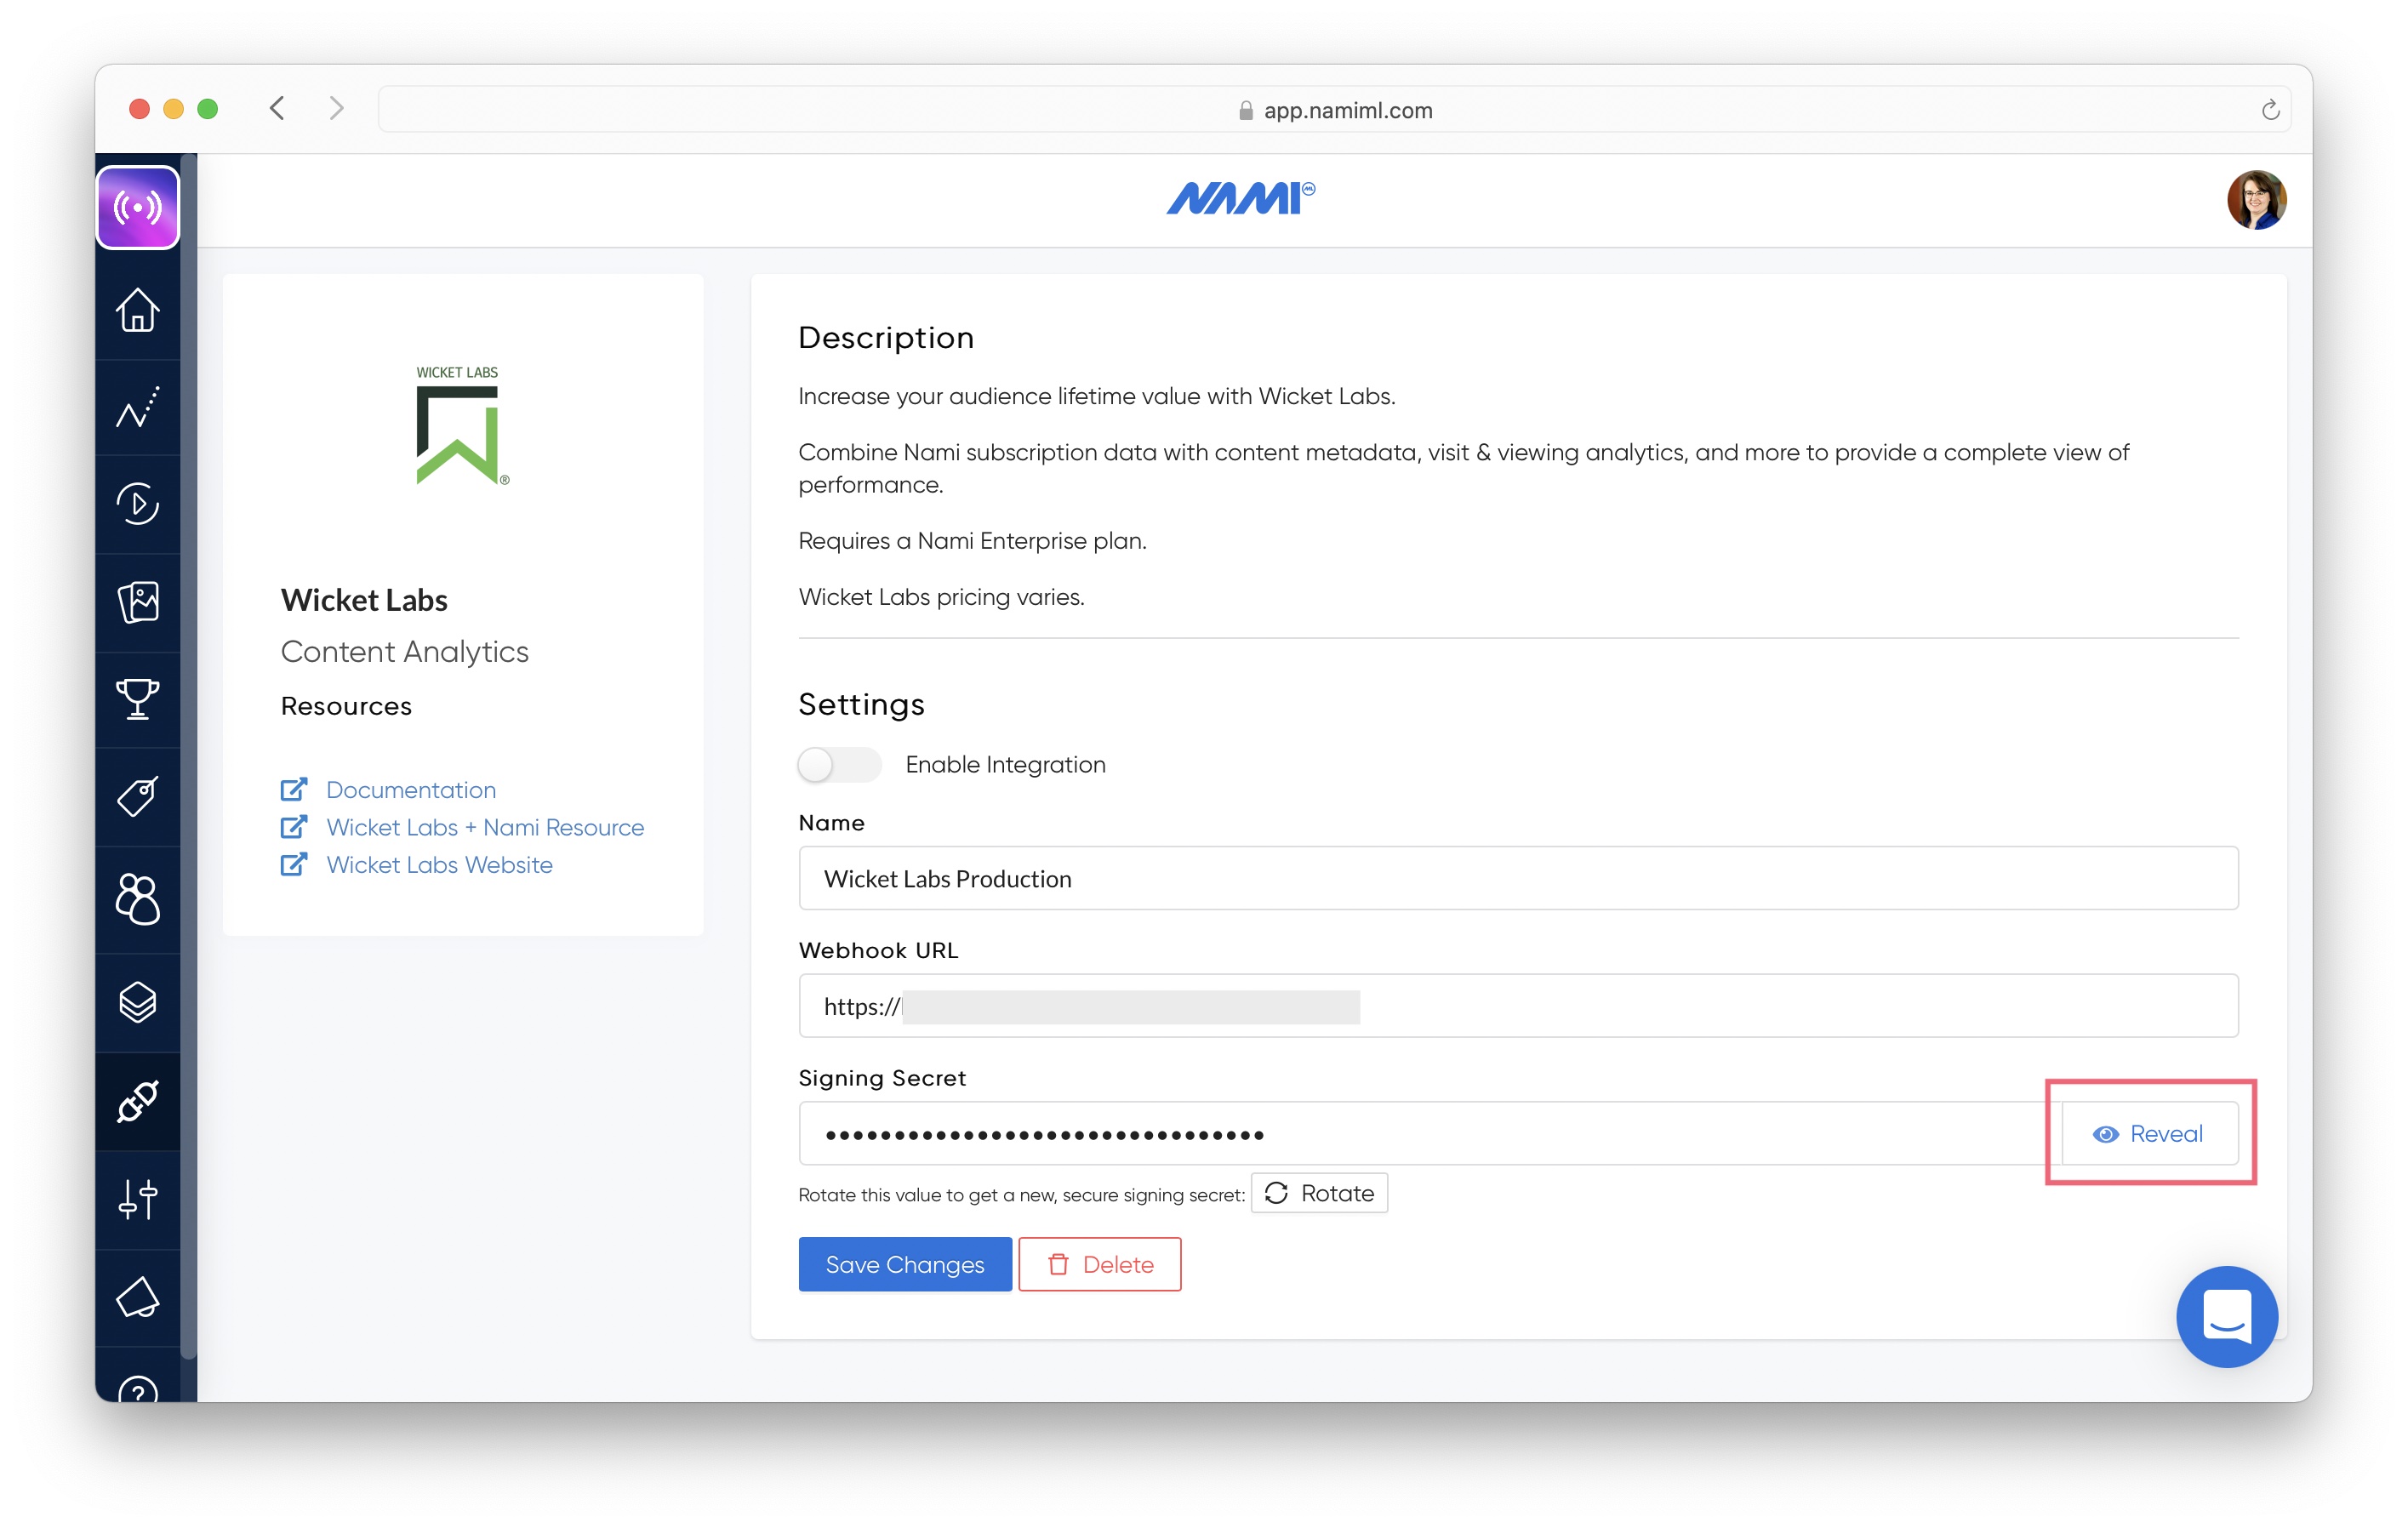Click the Rotate signing secret button
The width and height of the screenshot is (2408, 1528).
click(x=1319, y=1193)
